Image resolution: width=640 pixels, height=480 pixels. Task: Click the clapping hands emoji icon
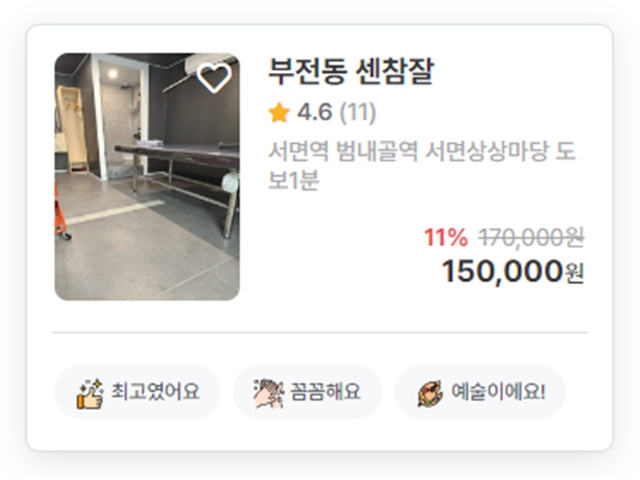pos(268,393)
